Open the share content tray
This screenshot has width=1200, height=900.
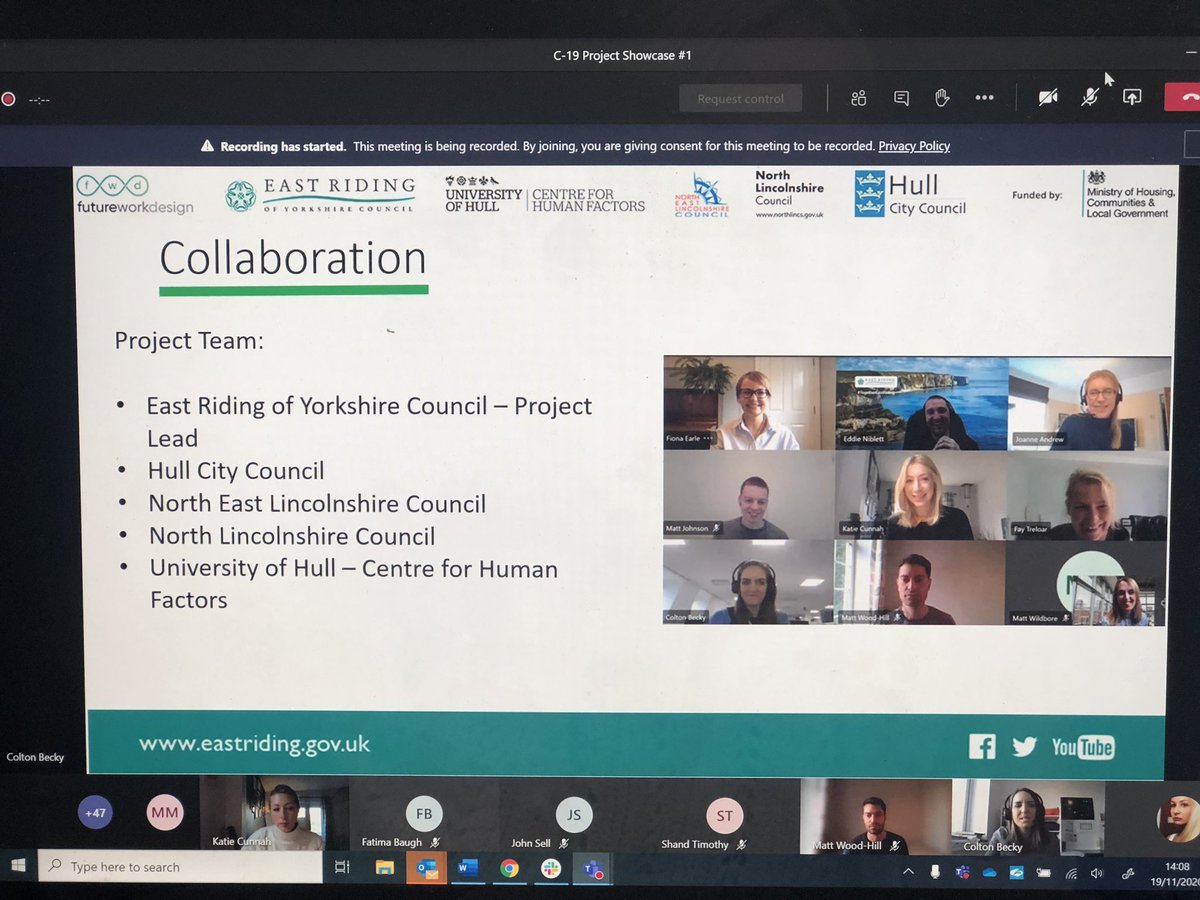pos(1132,97)
